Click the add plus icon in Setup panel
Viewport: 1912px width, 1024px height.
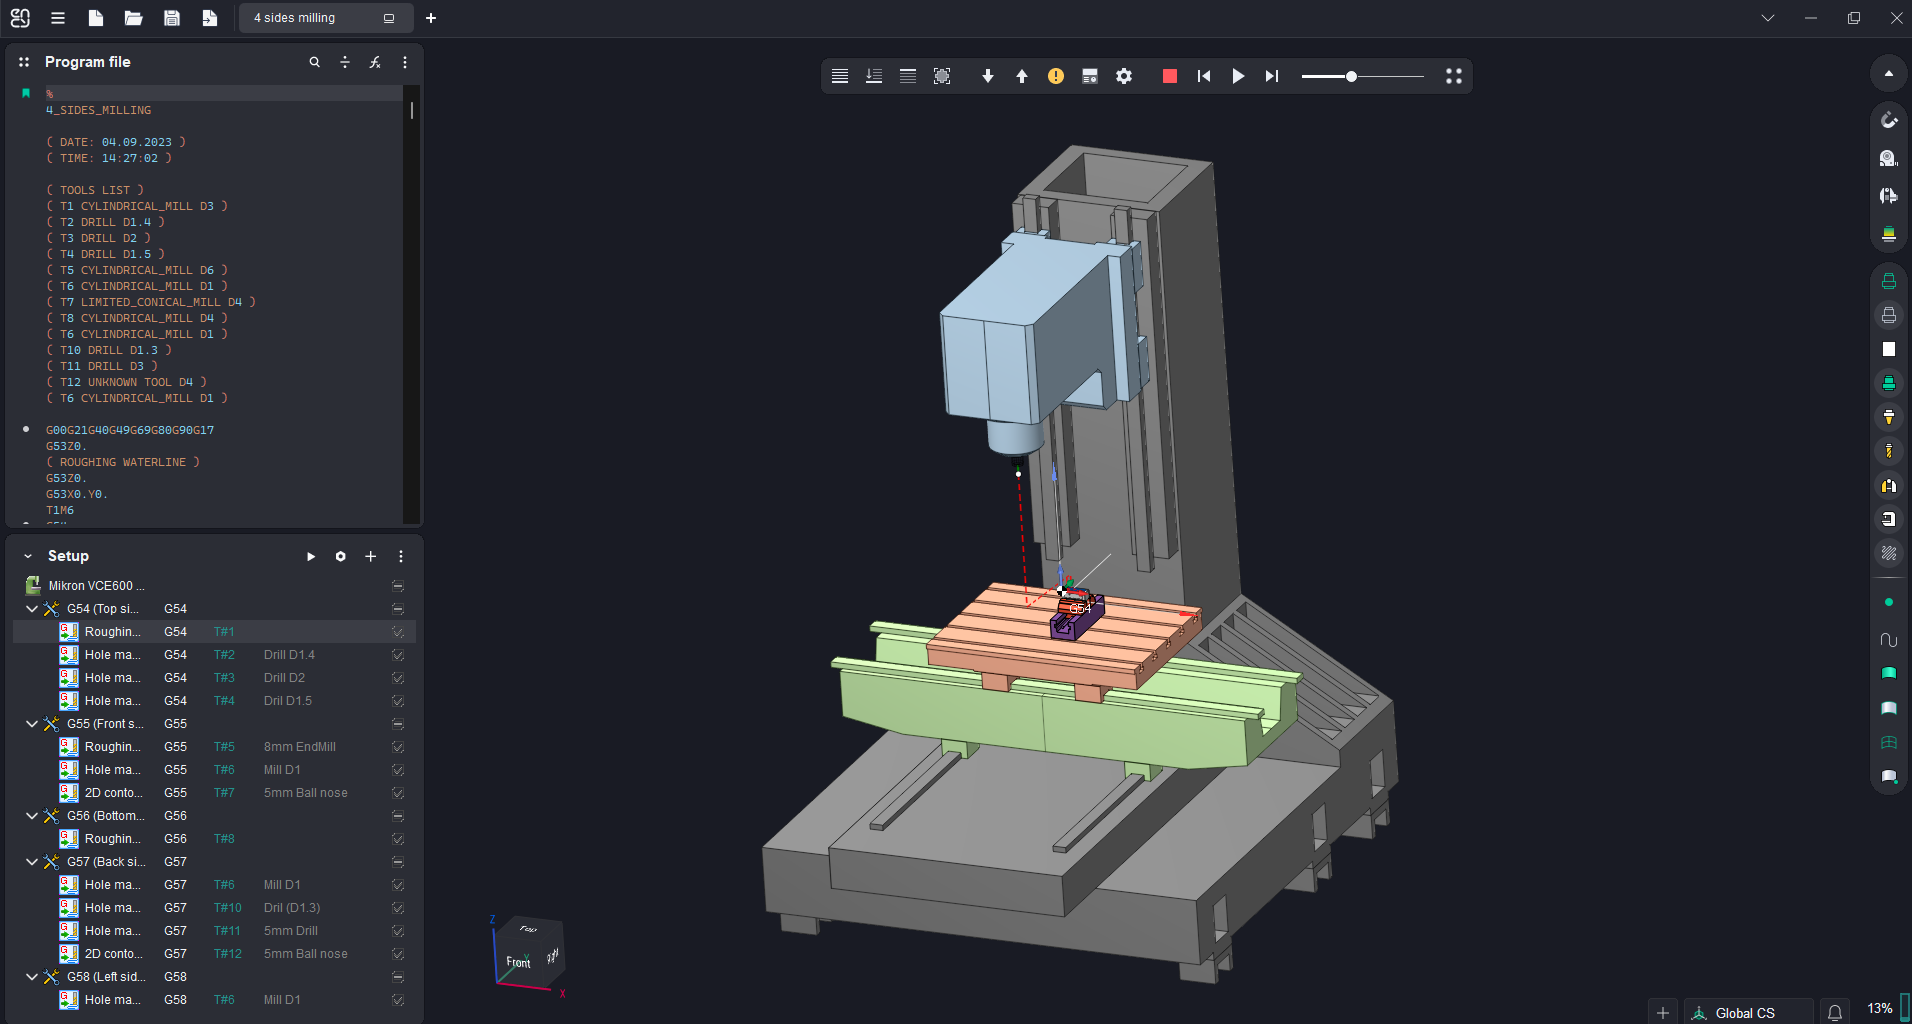(x=370, y=556)
